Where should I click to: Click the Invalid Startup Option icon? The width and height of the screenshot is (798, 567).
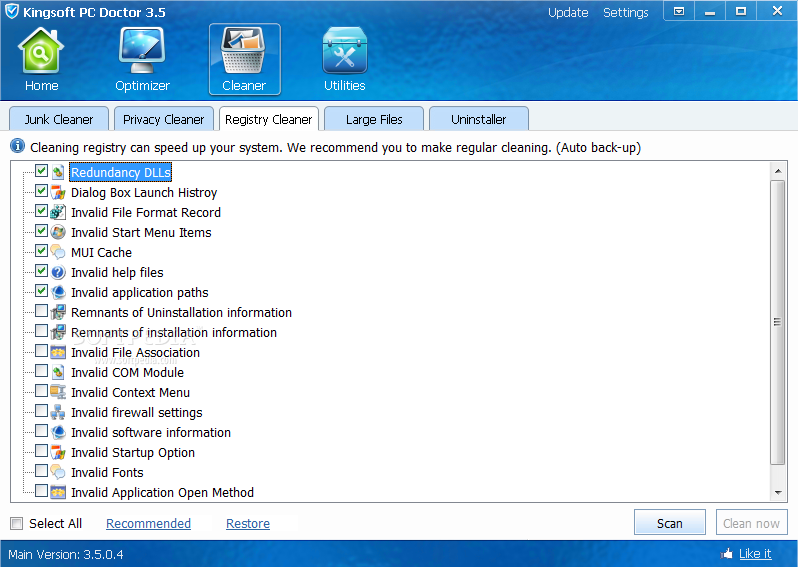(58, 452)
